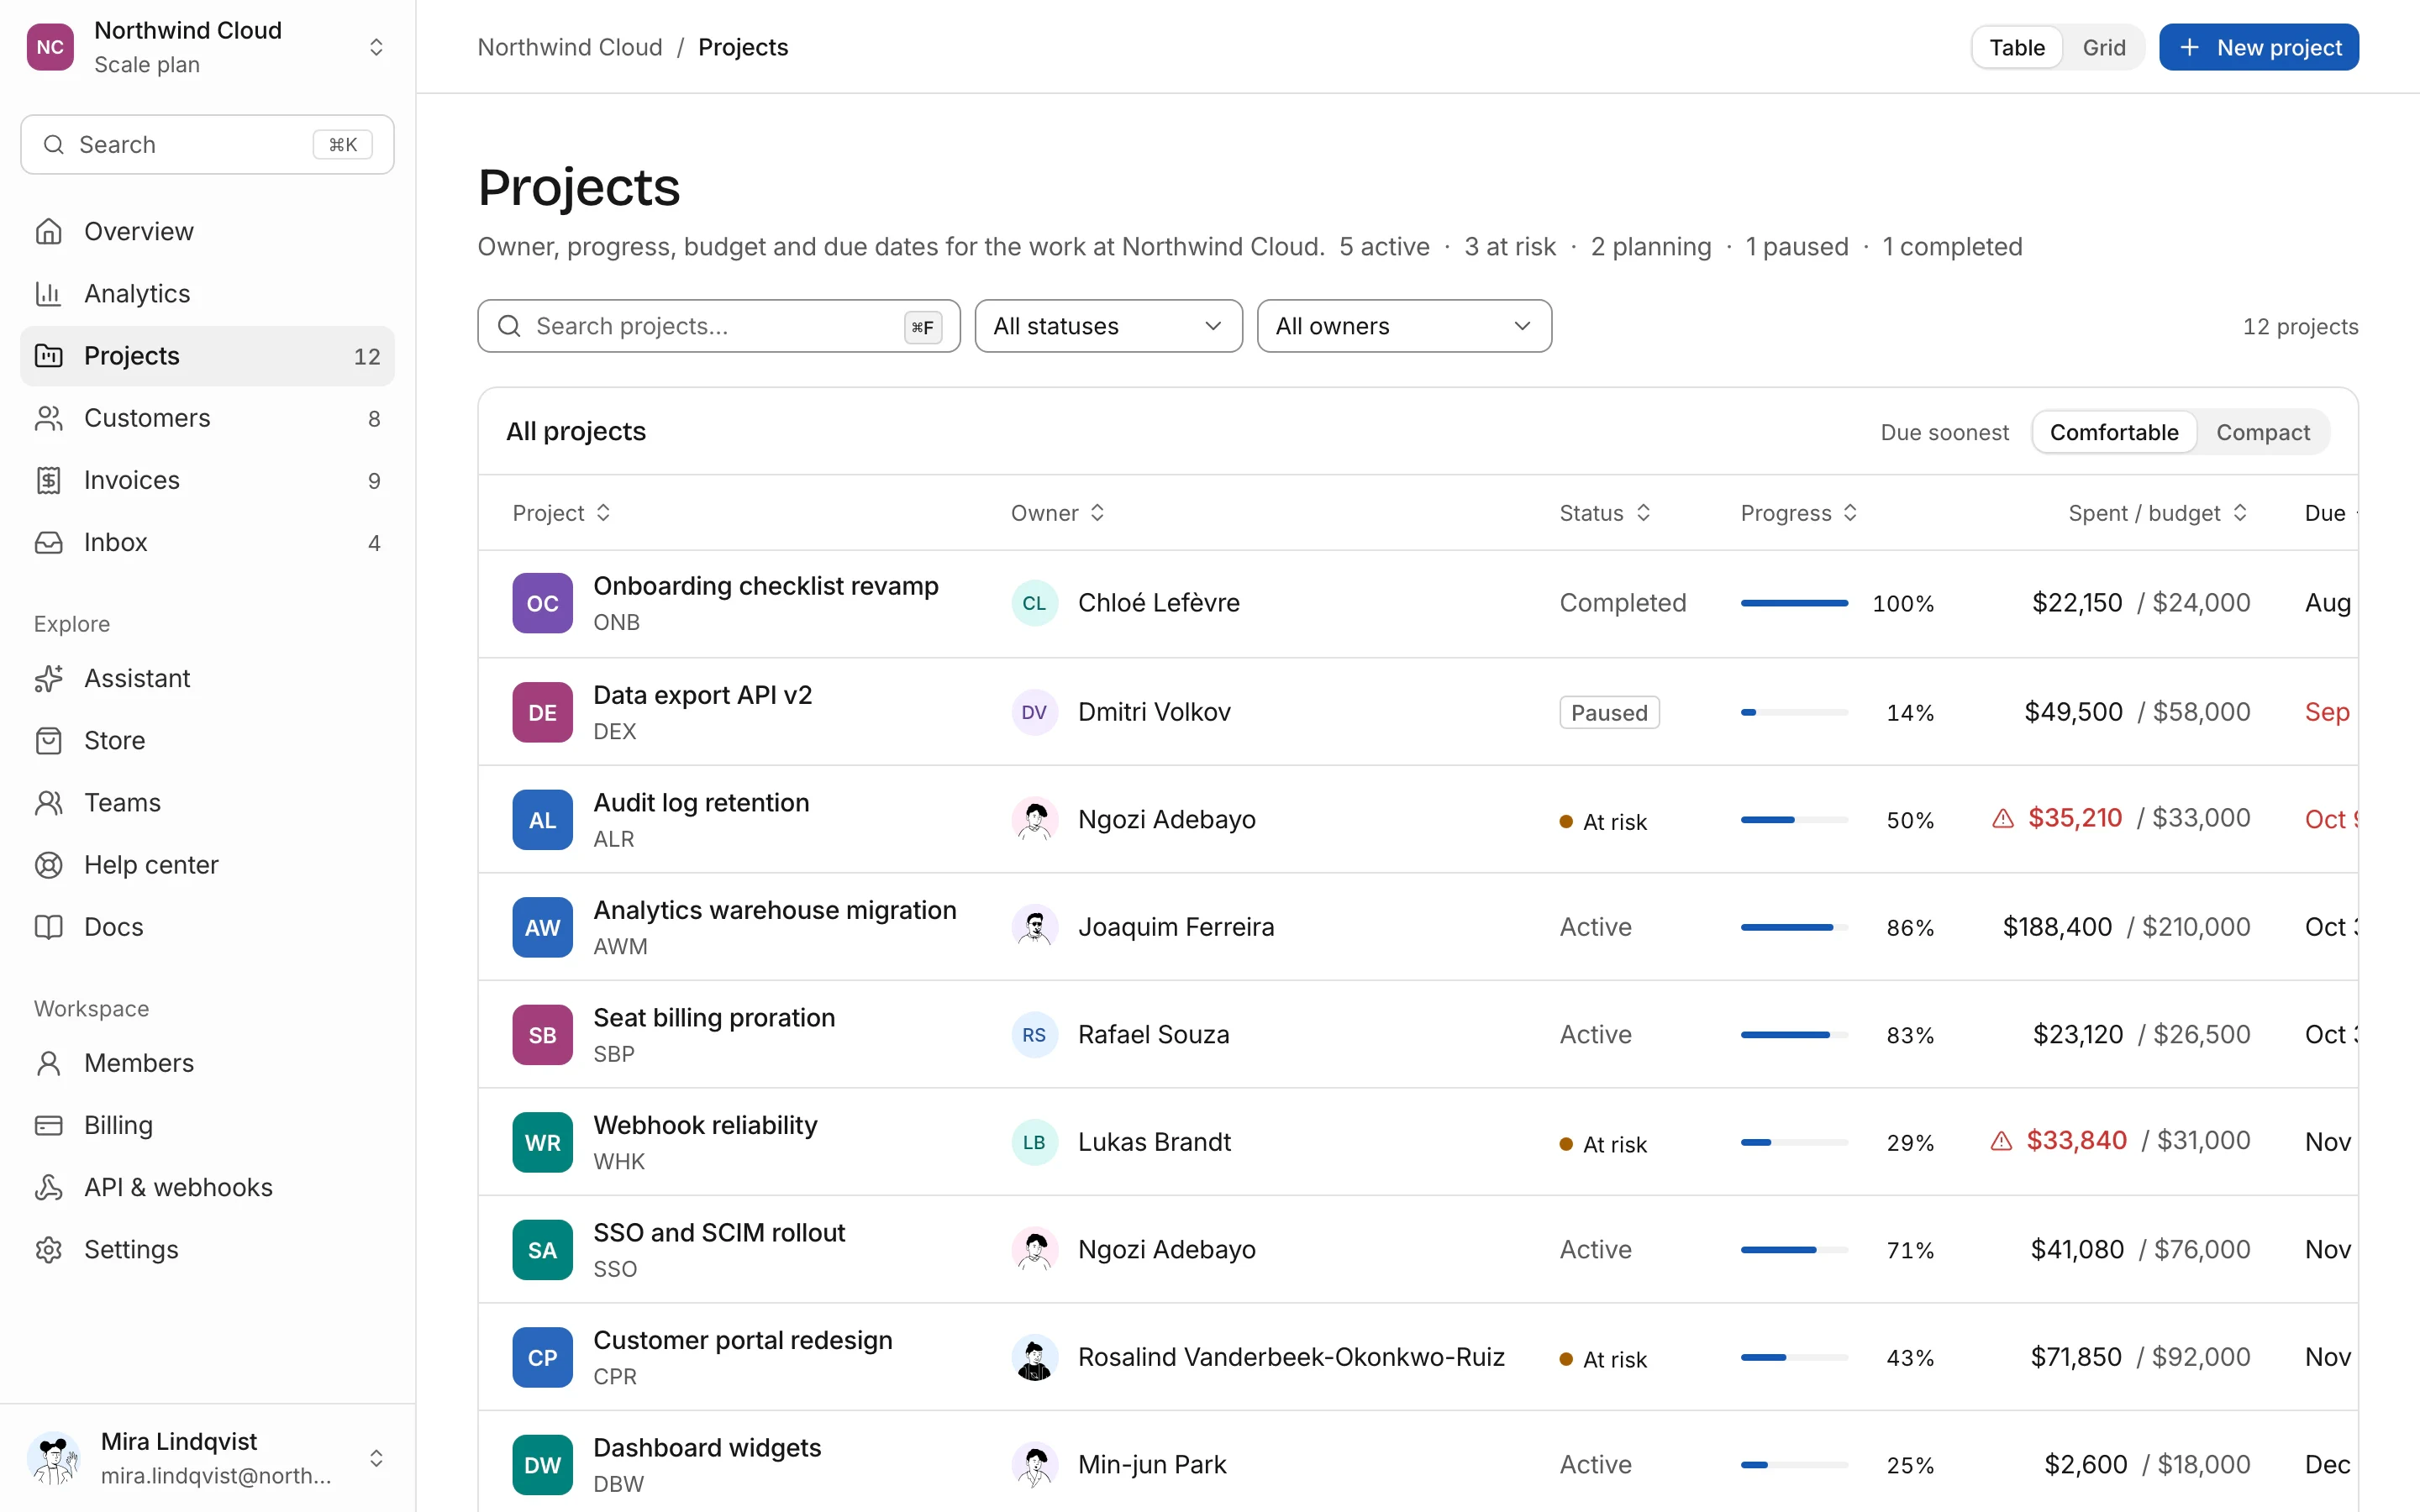Sort by the Progress column header

click(1798, 513)
